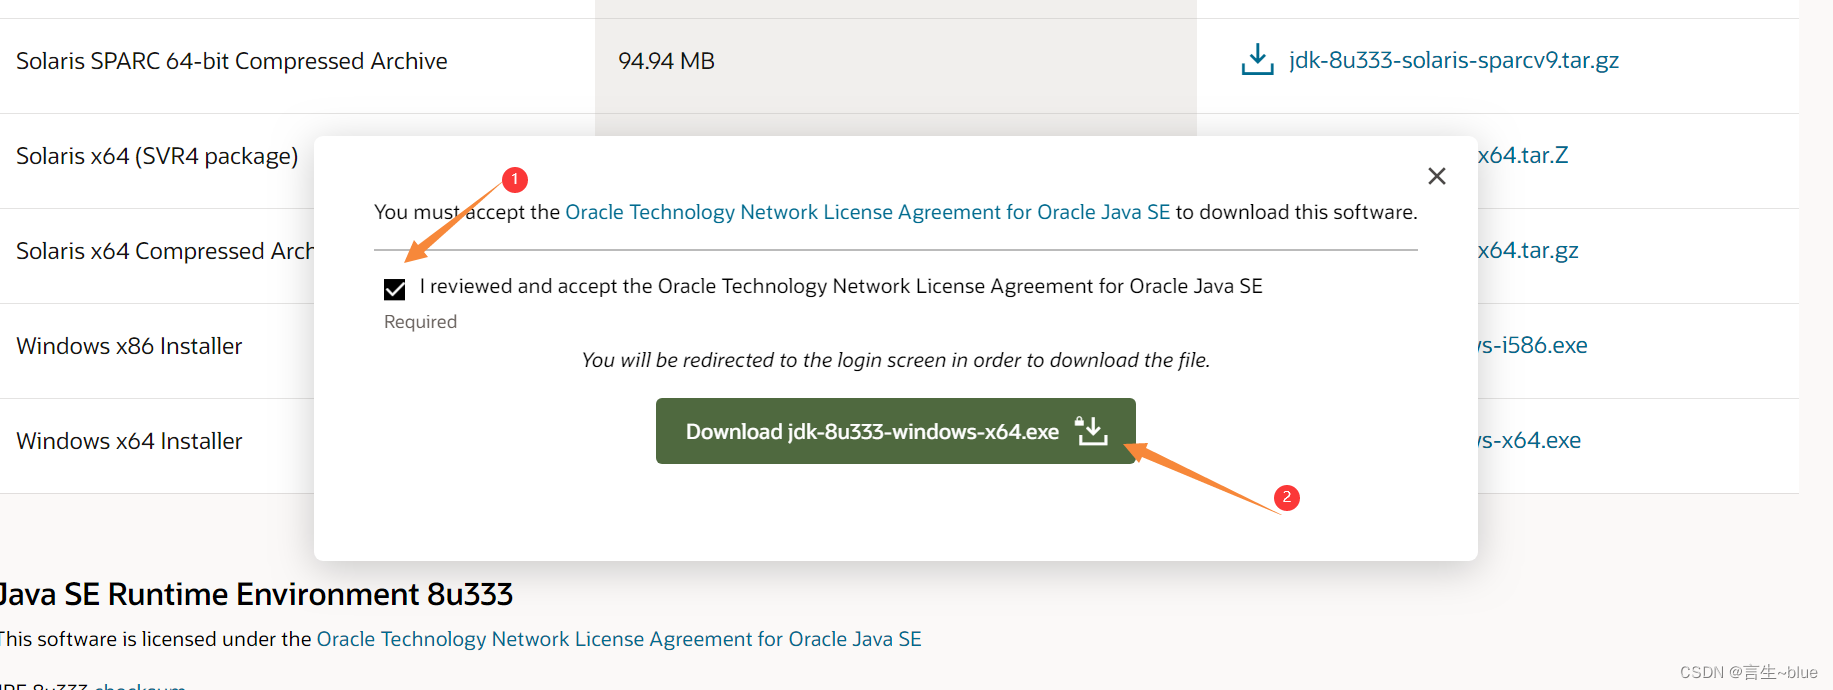Open the license agreement link under Java SE Runtime Environment
This screenshot has width=1833, height=690.
point(619,639)
